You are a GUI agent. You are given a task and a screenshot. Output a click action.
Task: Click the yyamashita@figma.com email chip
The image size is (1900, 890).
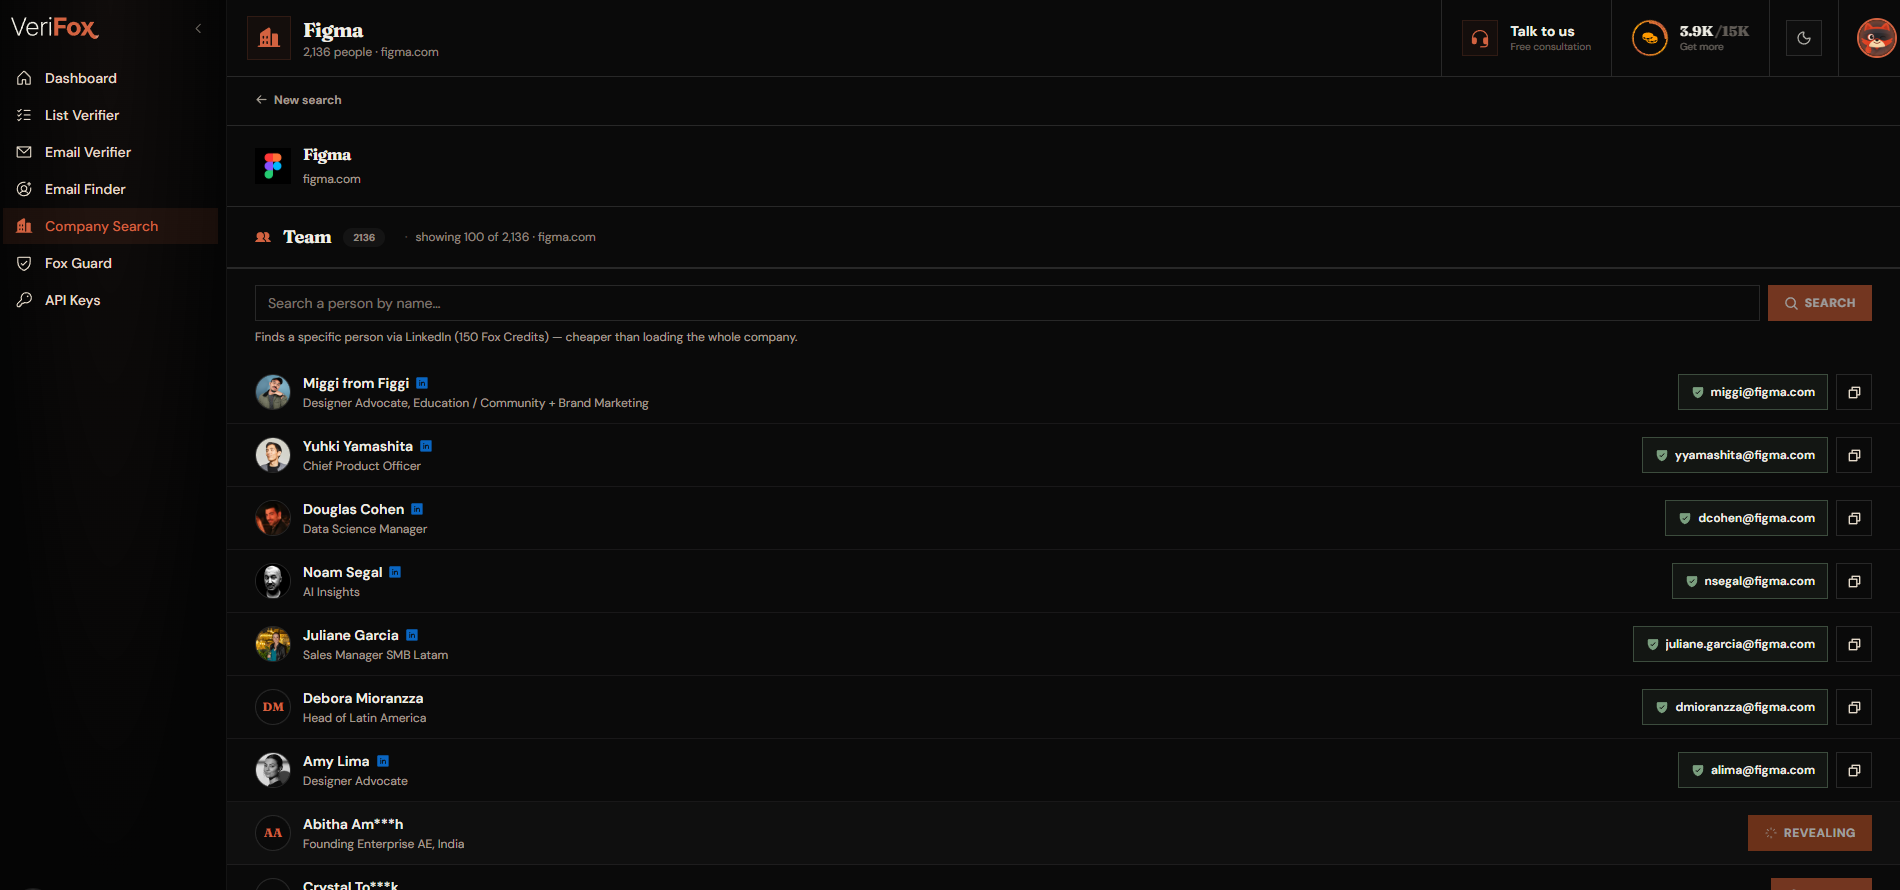tap(1735, 455)
